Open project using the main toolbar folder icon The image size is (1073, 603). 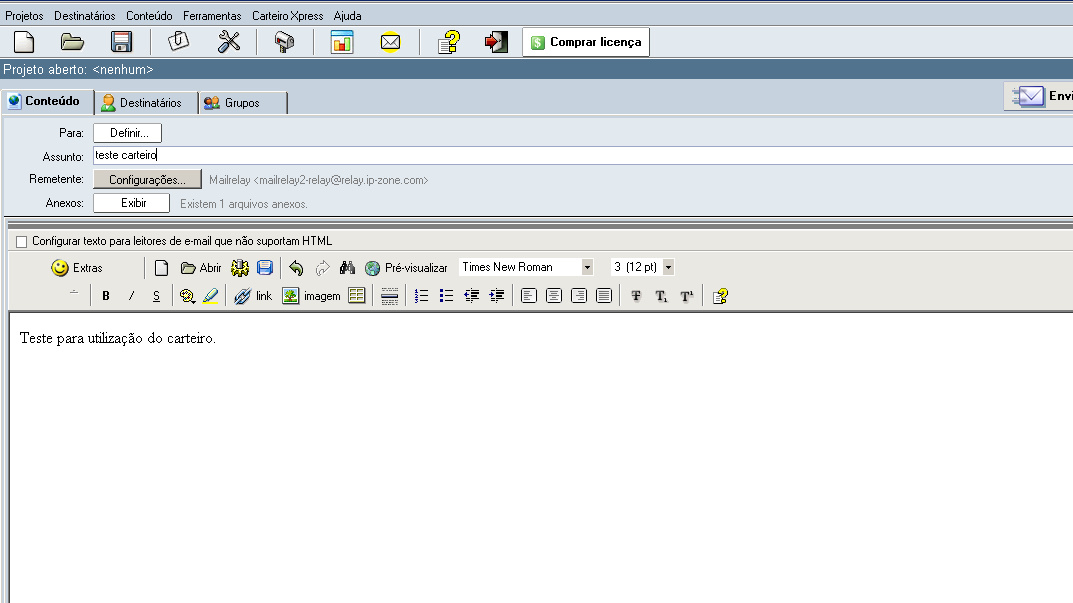(x=72, y=42)
